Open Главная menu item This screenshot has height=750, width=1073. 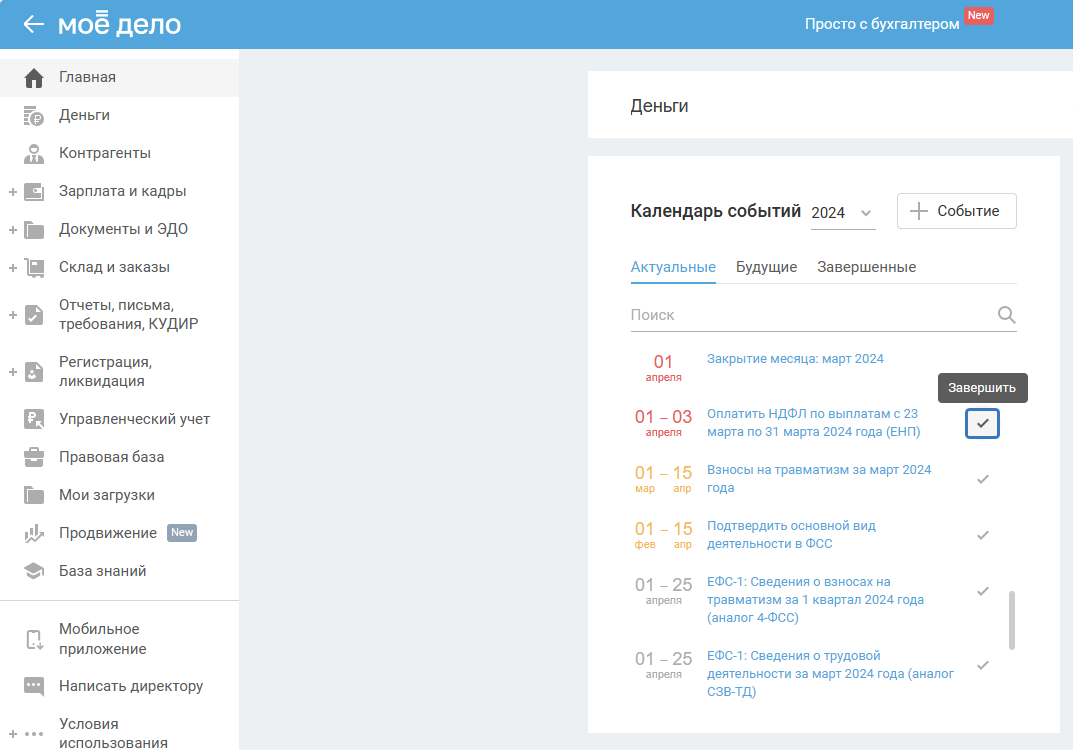click(119, 77)
